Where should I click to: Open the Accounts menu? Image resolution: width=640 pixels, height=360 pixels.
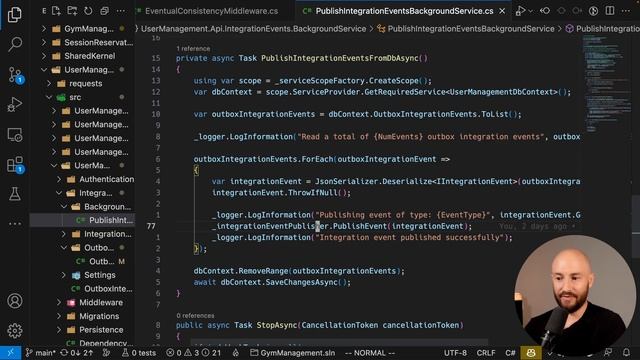coord(15,301)
